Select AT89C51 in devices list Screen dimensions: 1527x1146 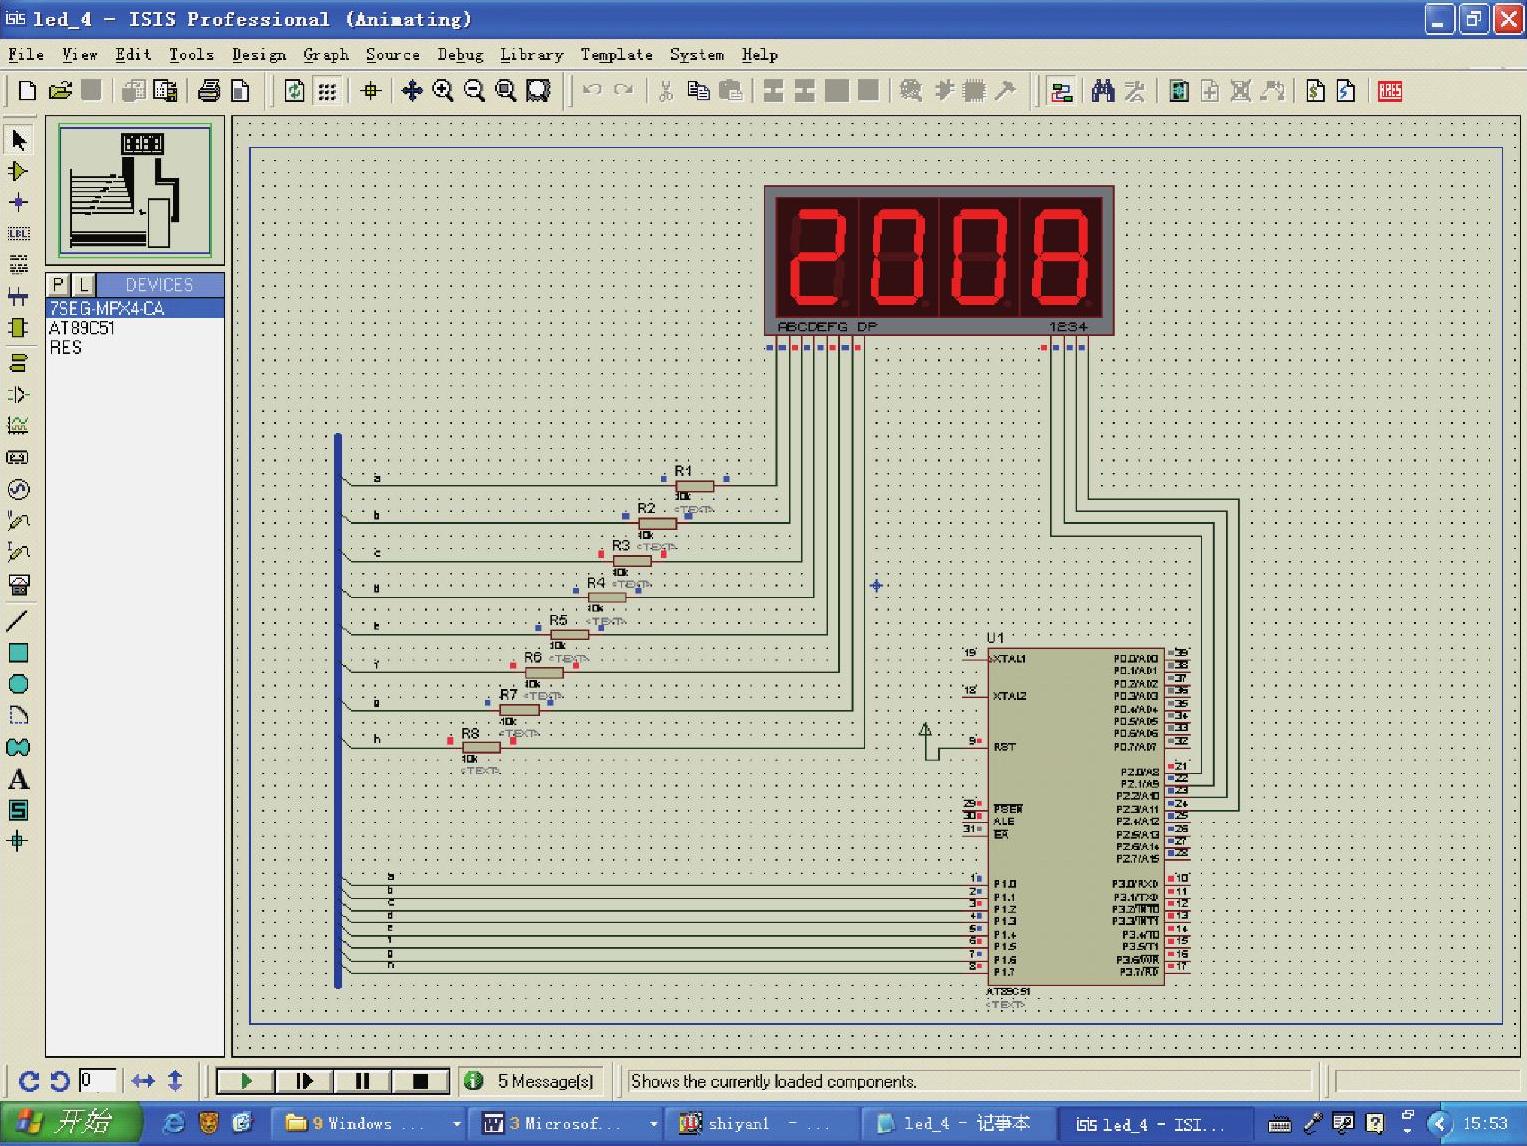(135, 328)
